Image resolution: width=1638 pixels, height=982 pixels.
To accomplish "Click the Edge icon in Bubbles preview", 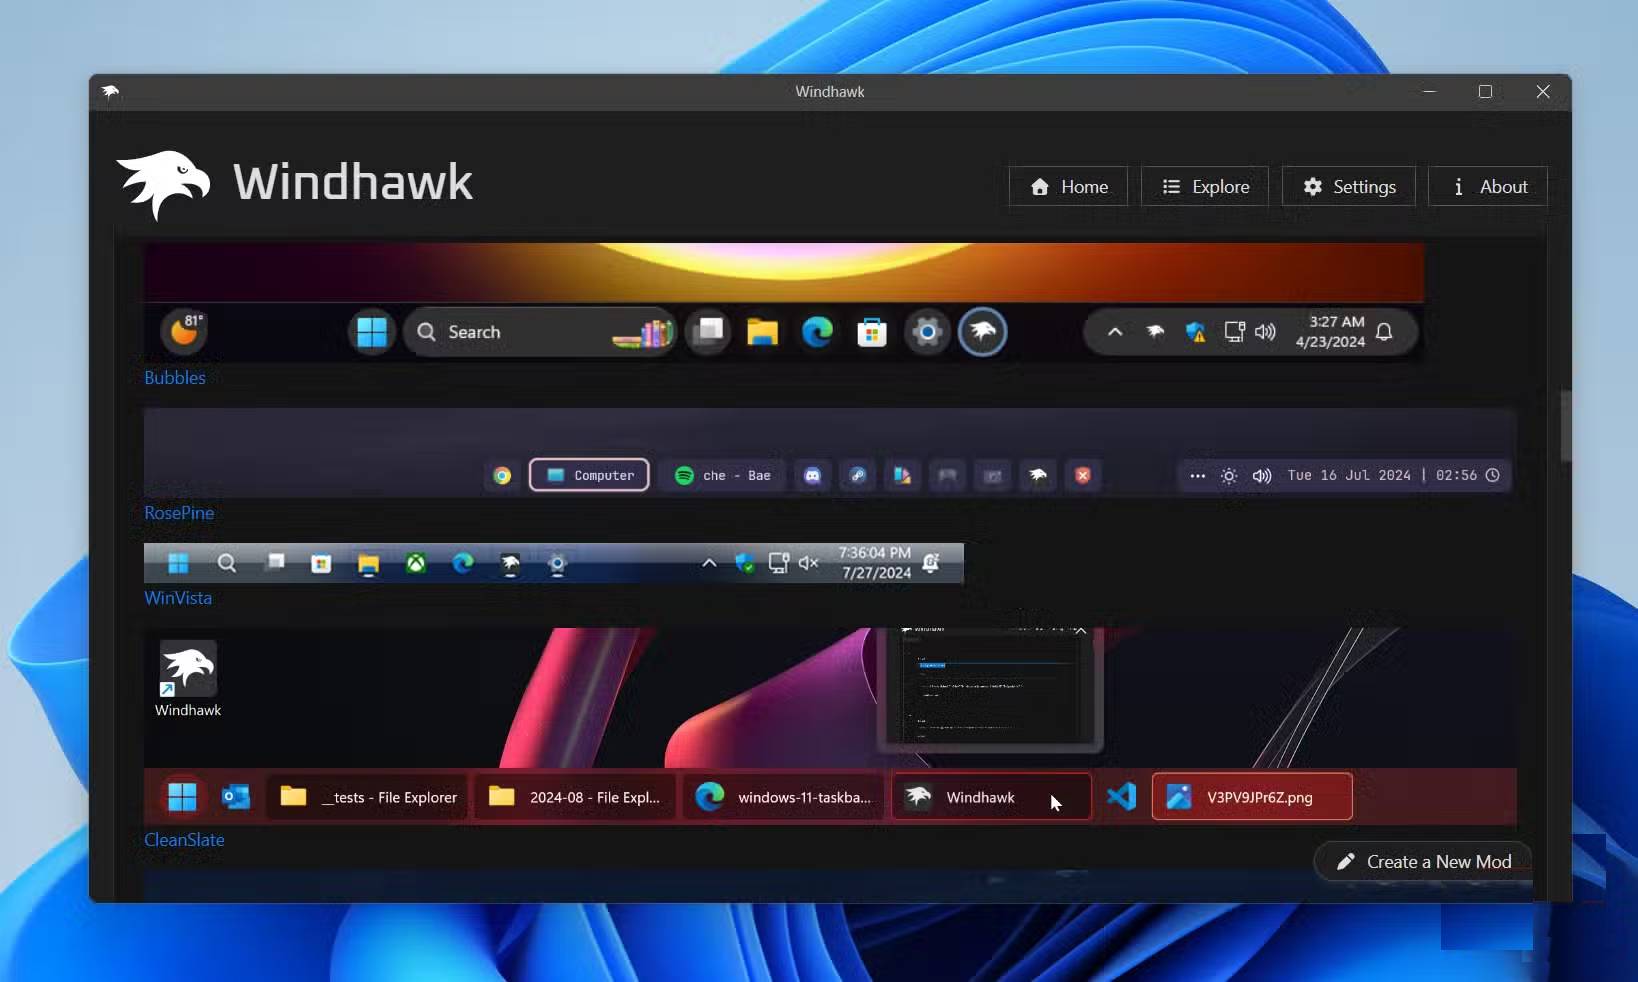I will [817, 332].
